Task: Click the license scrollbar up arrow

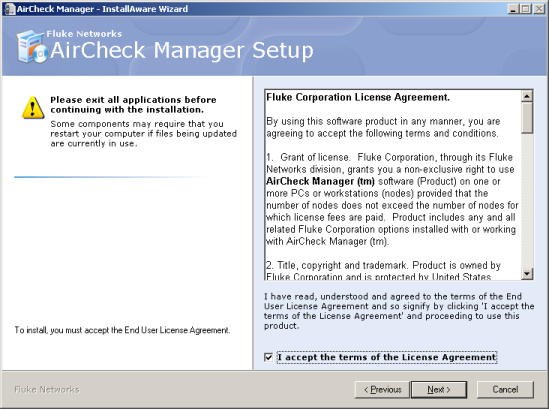Action: click(527, 96)
